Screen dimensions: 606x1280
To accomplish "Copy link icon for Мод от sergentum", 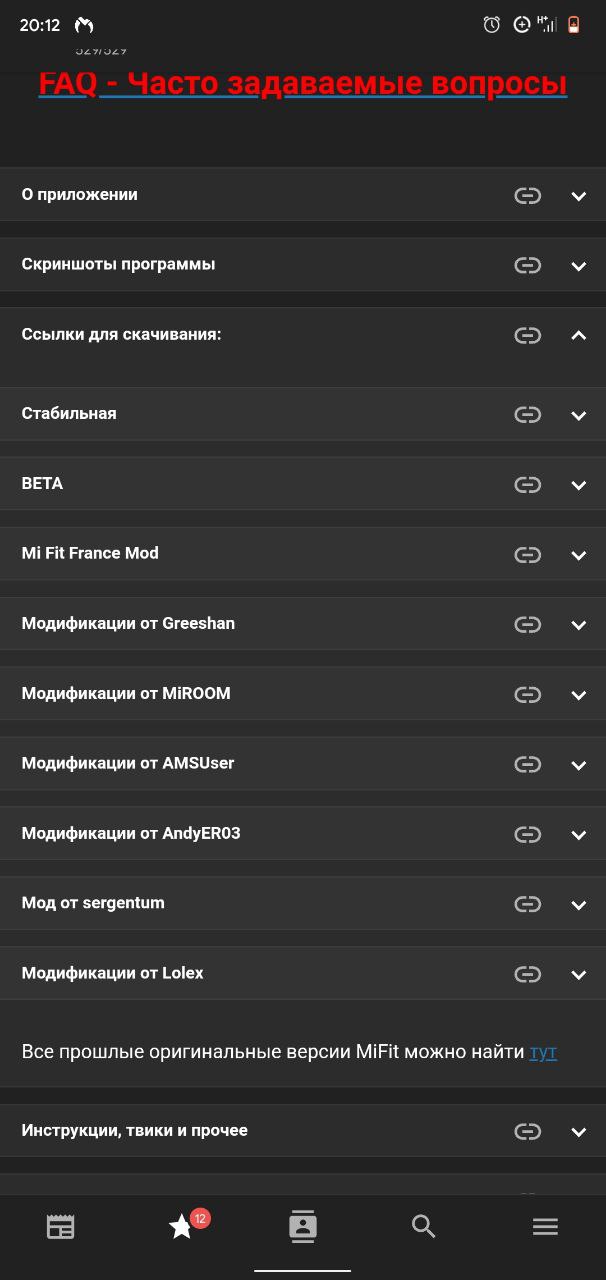I will (x=527, y=904).
